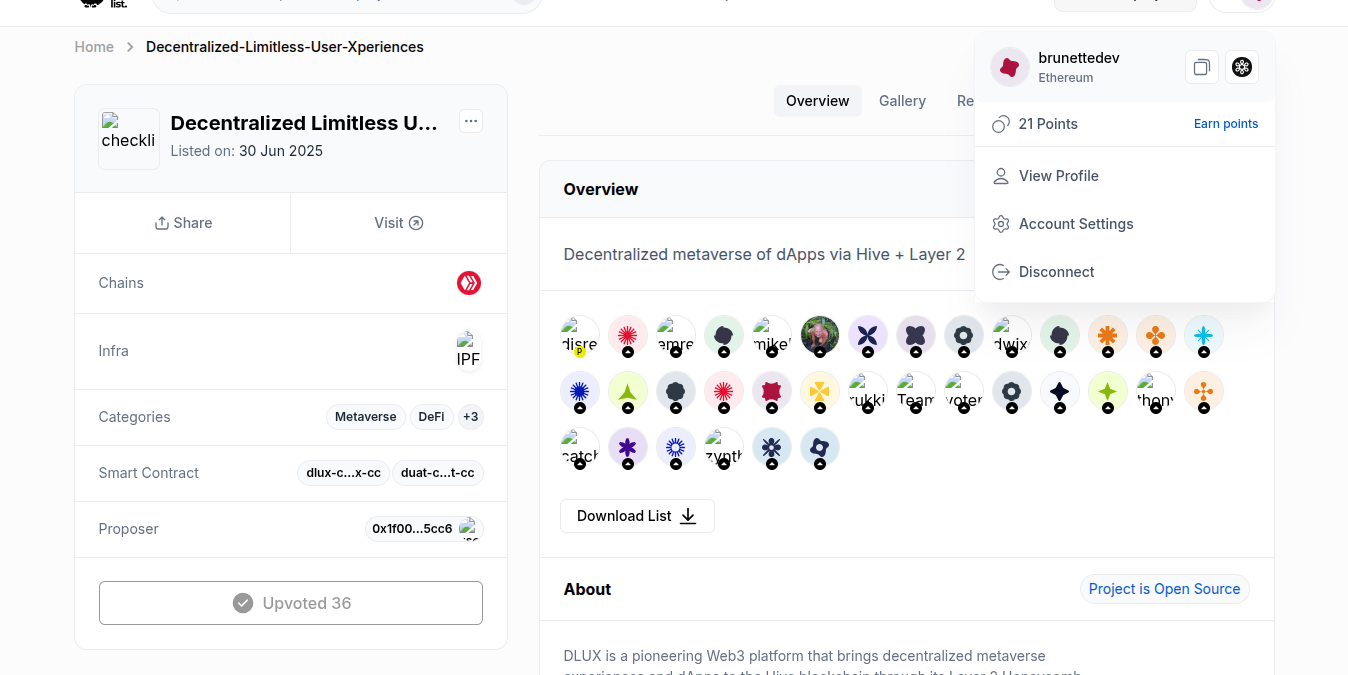Click the Earn points link
Viewport: 1348px width, 675px height.
coord(1226,124)
